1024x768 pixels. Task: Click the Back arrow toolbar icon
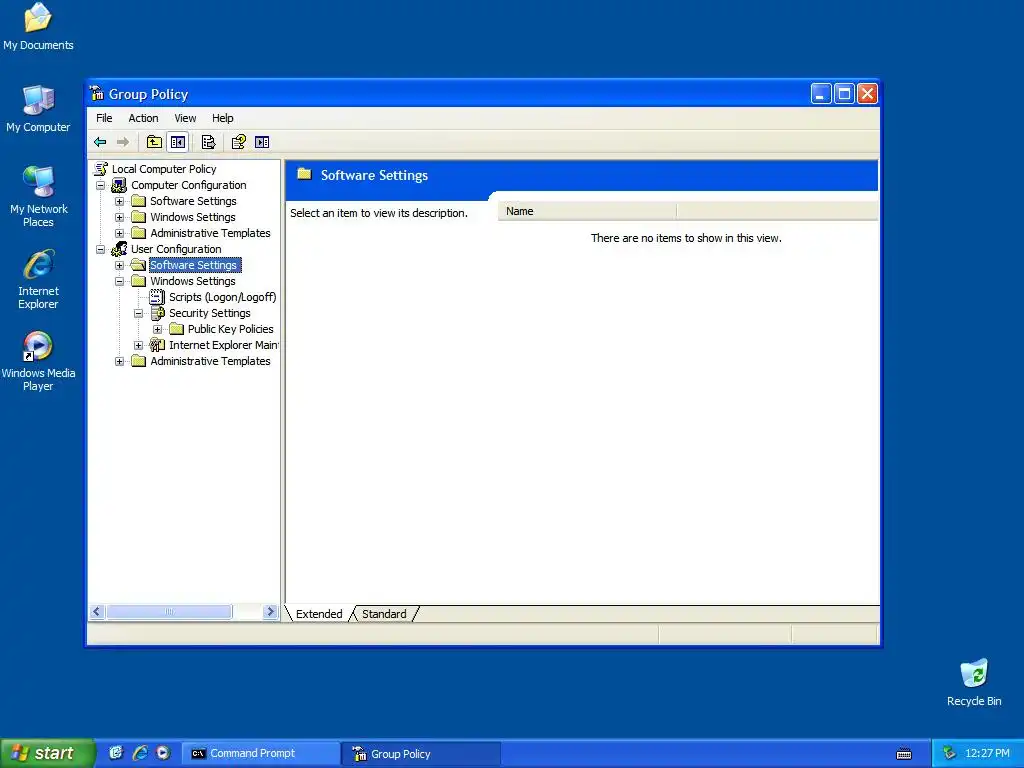(100, 142)
